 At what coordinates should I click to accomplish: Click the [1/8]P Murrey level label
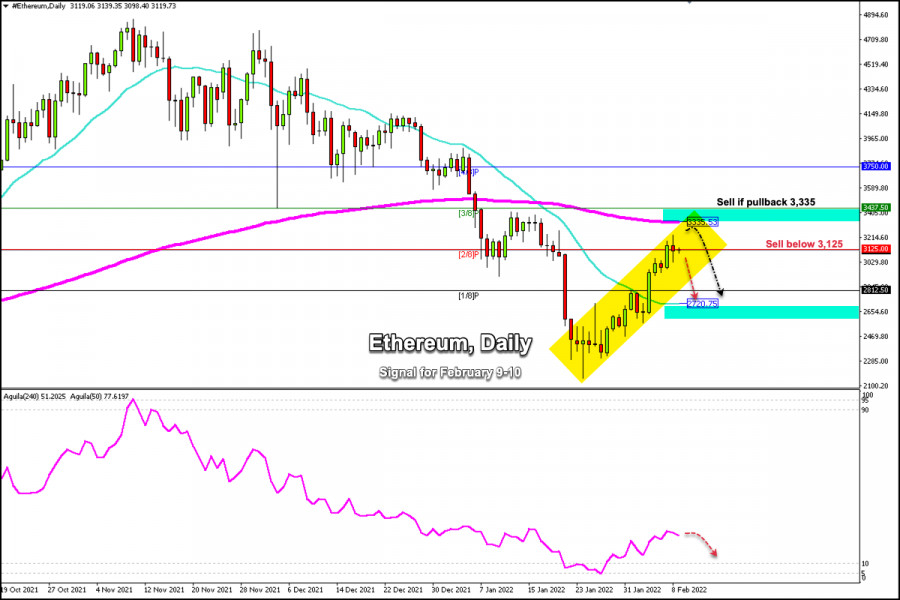(x=468, y=296)
